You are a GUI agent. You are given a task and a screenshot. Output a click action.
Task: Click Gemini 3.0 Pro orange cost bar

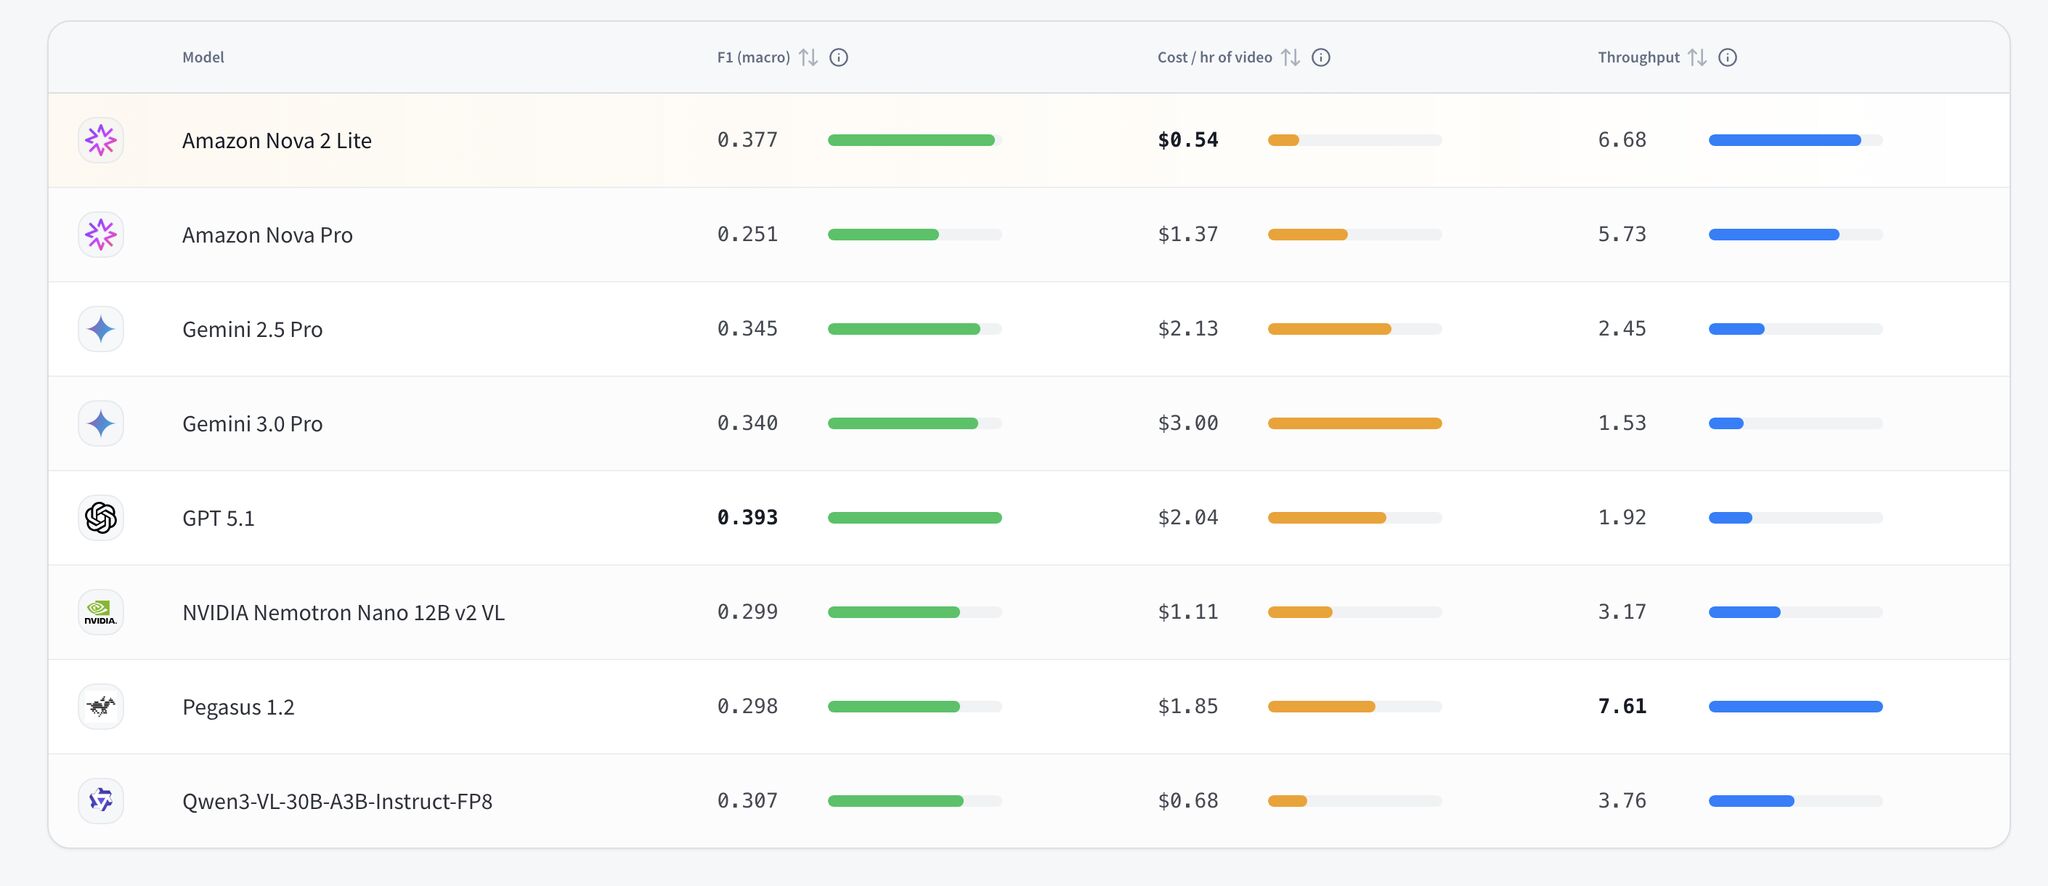pos(1355,424)
